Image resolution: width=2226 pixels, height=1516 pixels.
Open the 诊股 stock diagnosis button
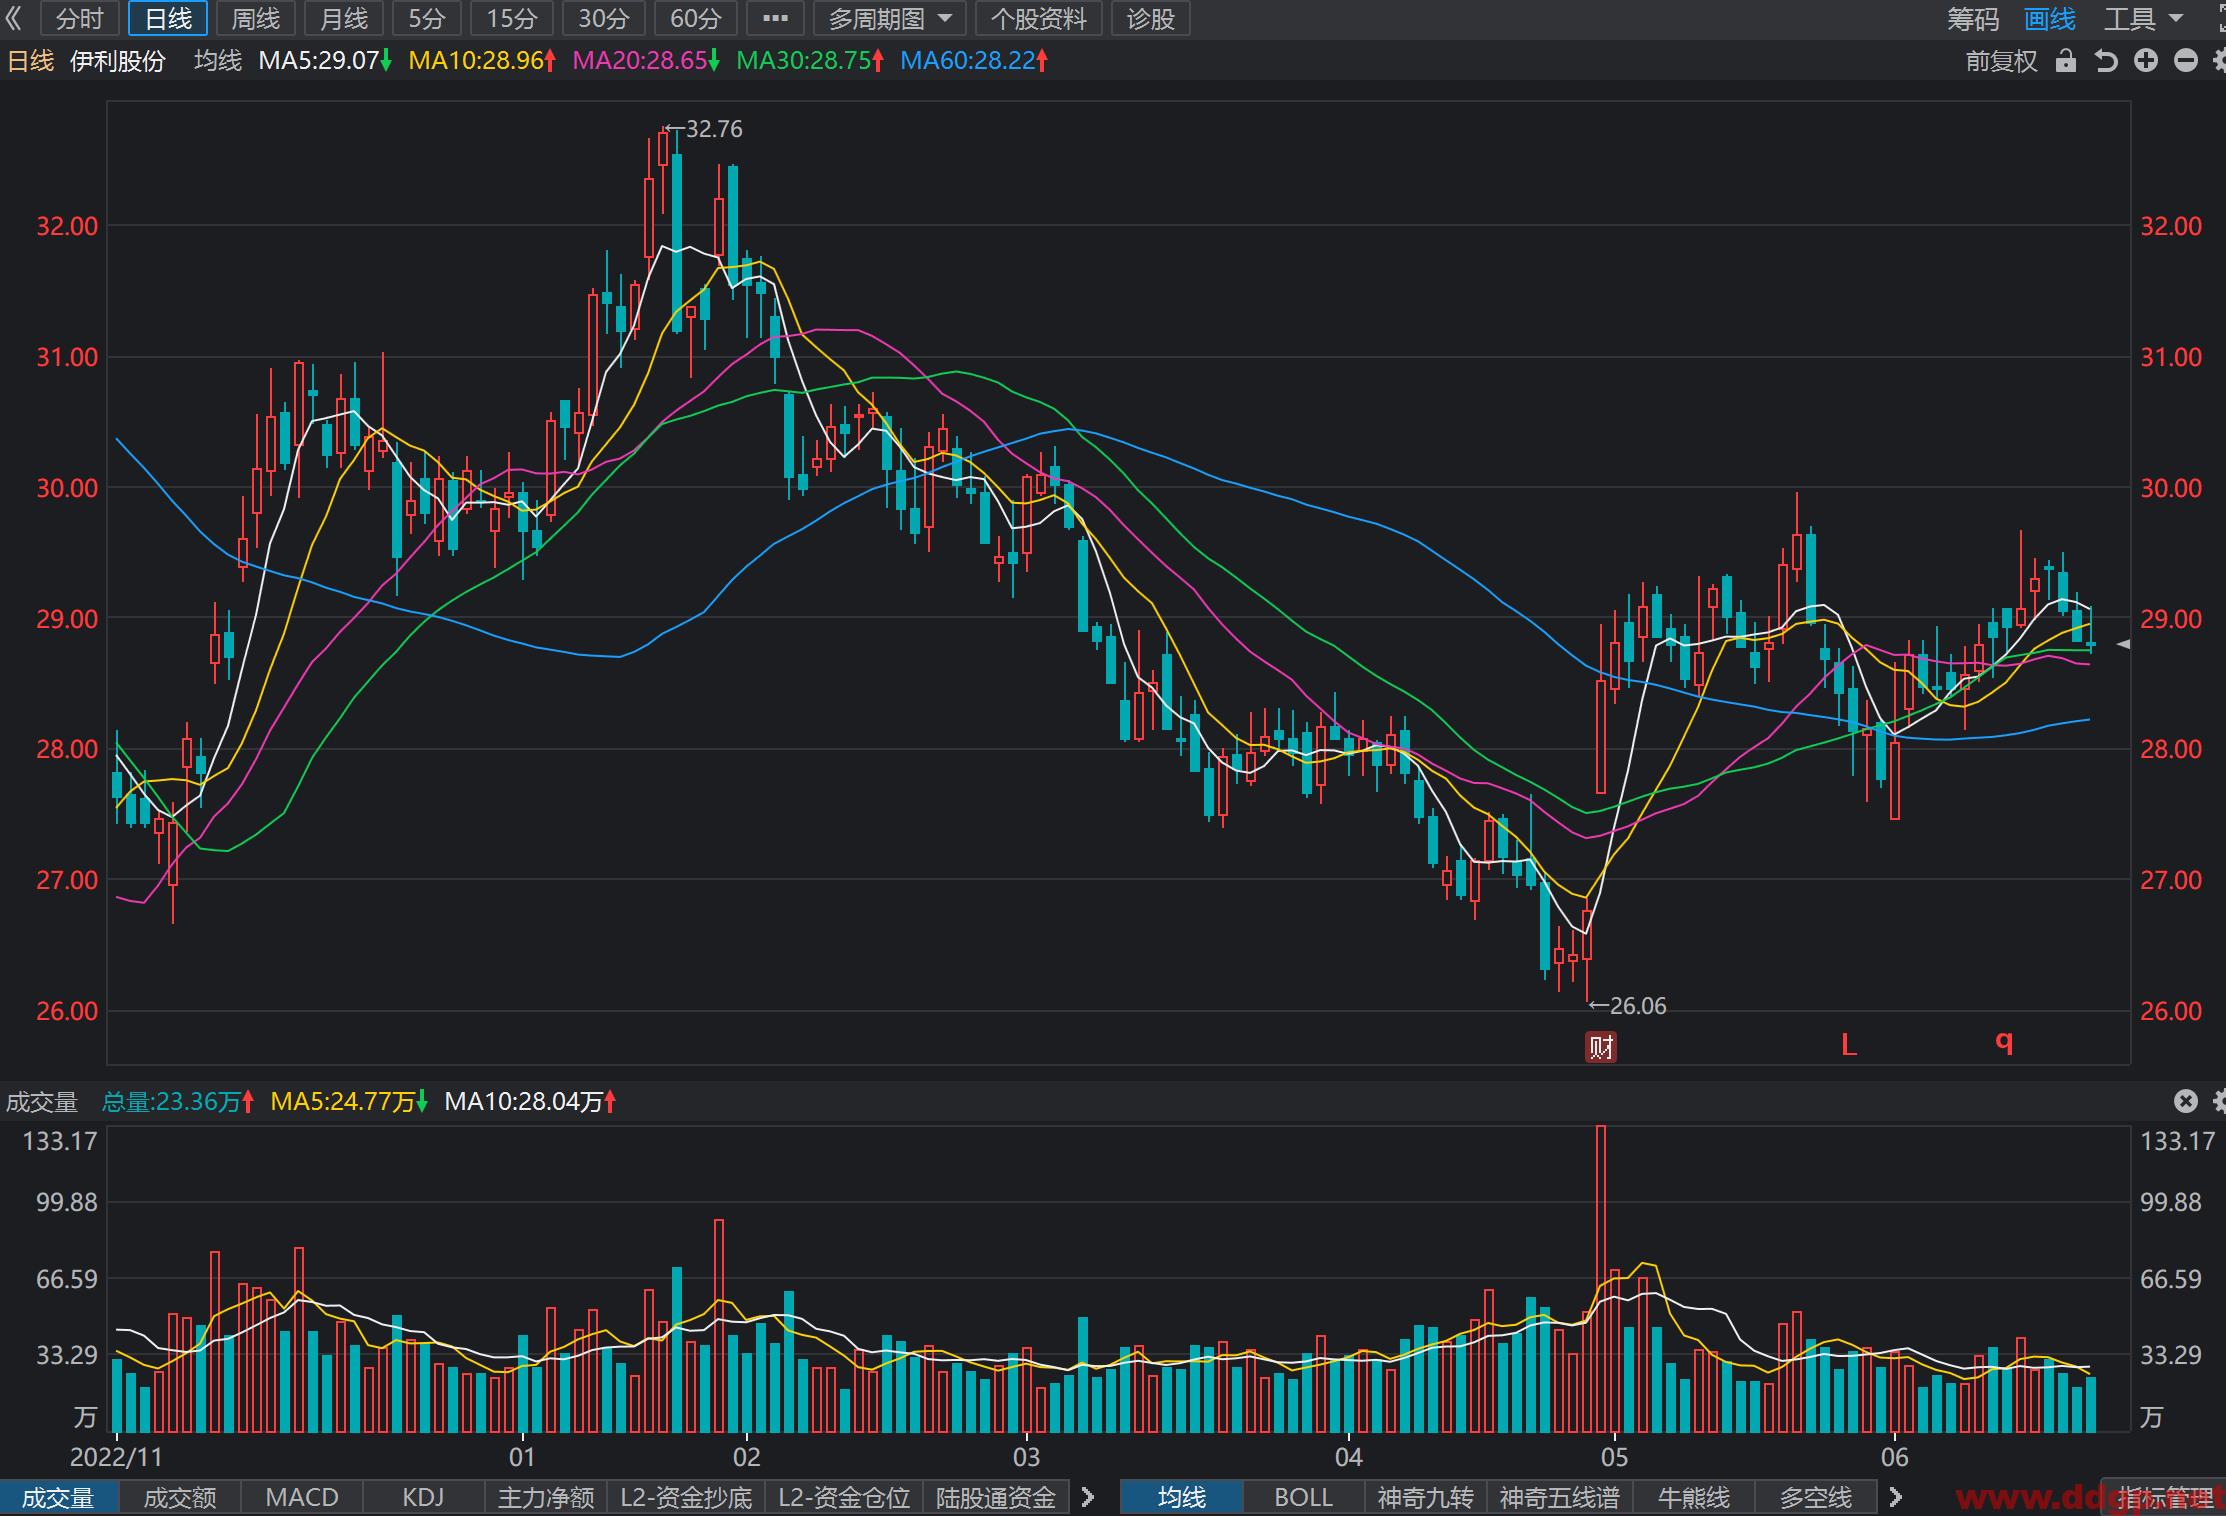tap(1151, 18)
